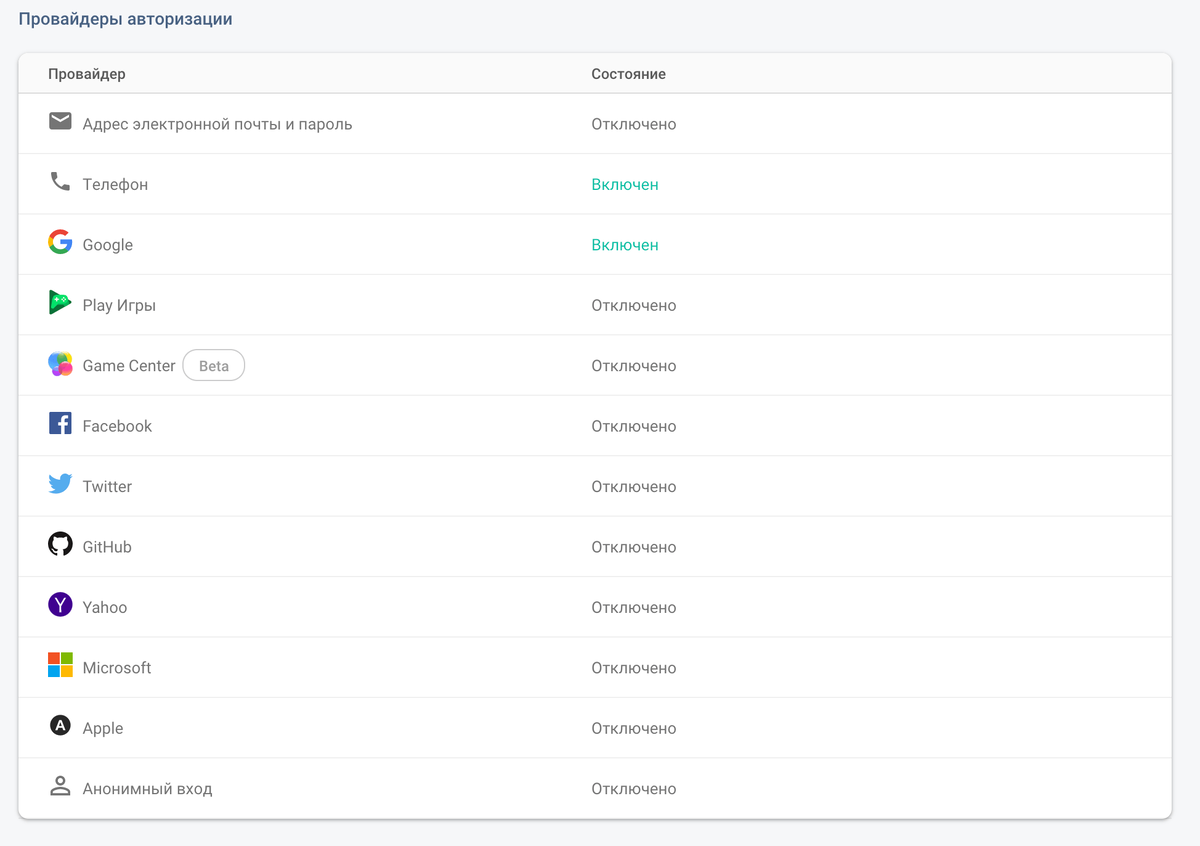Click the Apple provider icon
Image resolution: width=1200 pixels, height=846 pixels.
pyautogui.click(x=60, y=726)
